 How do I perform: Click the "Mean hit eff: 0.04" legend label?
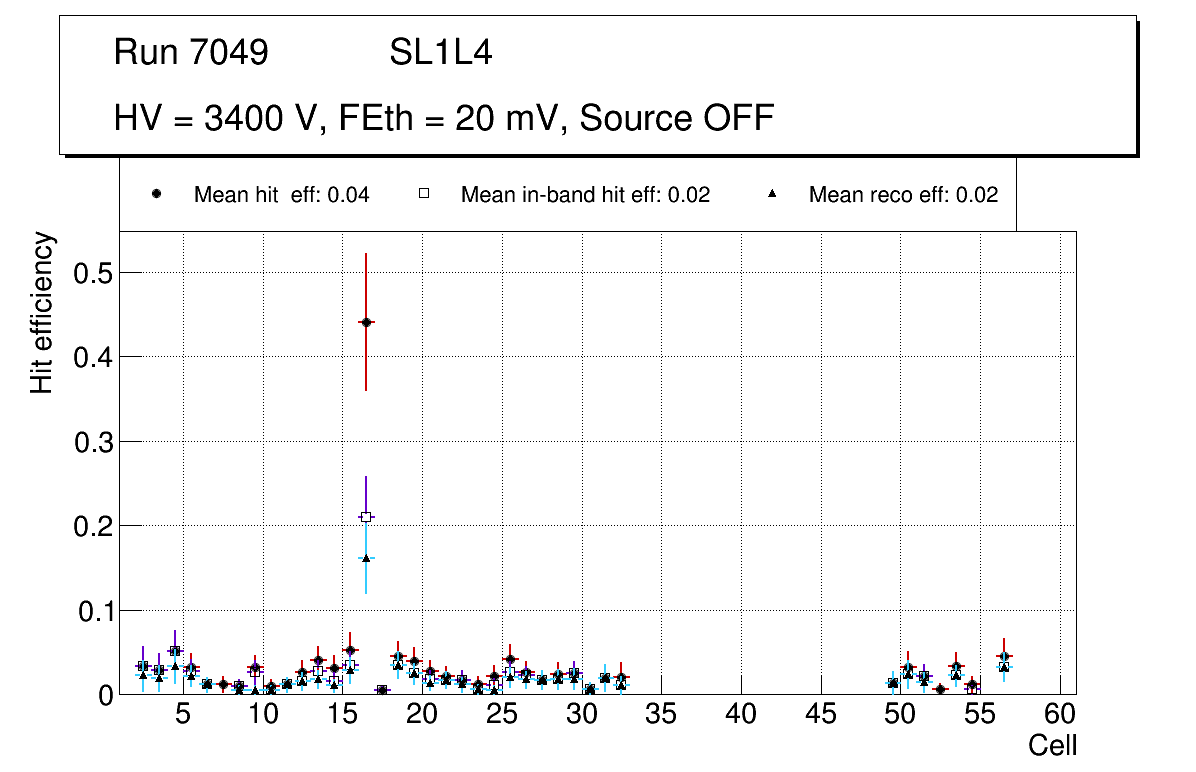(281, 195)
